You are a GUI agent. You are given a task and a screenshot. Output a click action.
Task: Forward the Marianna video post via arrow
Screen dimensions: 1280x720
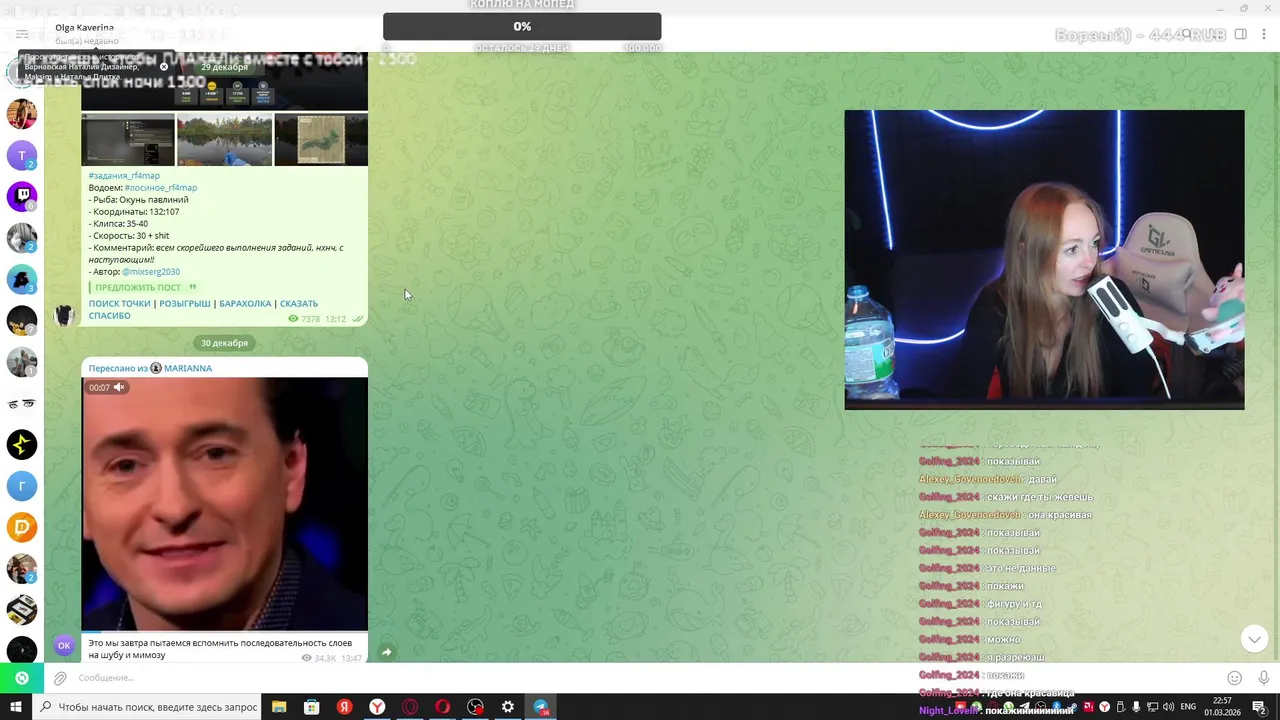(x=387, y=652)
